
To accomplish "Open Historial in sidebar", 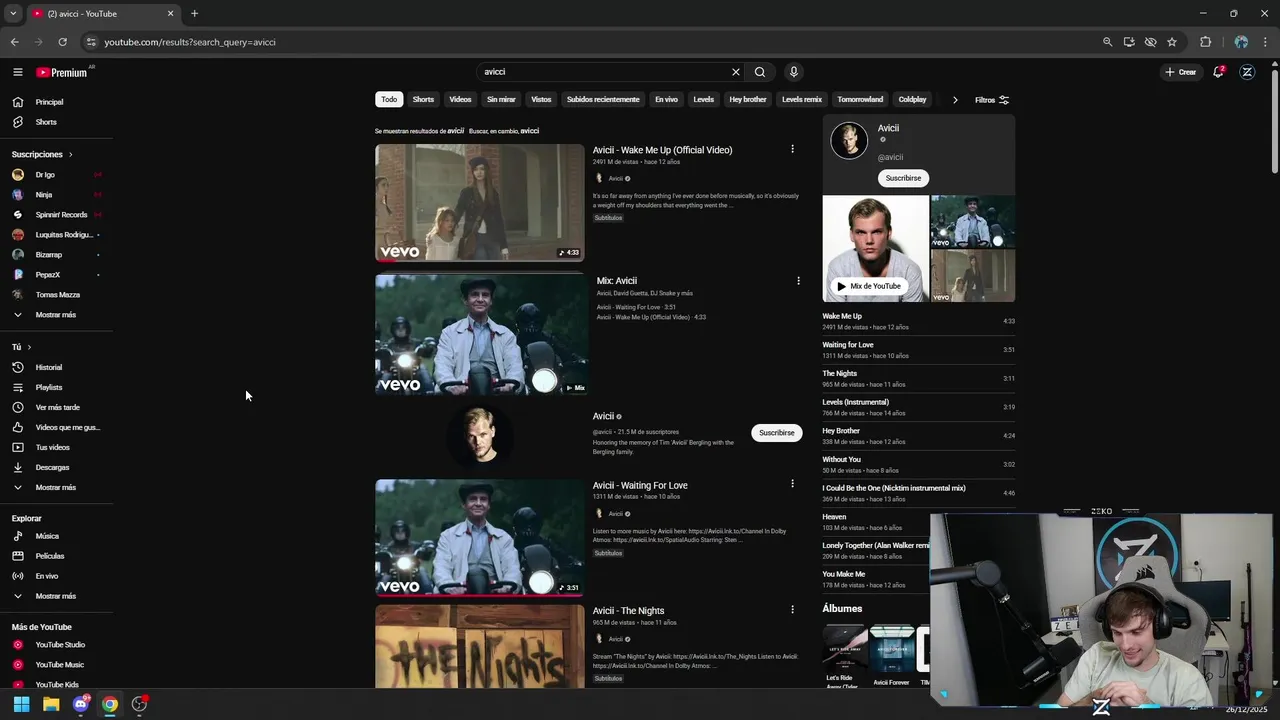I will (x=49, y=367).
